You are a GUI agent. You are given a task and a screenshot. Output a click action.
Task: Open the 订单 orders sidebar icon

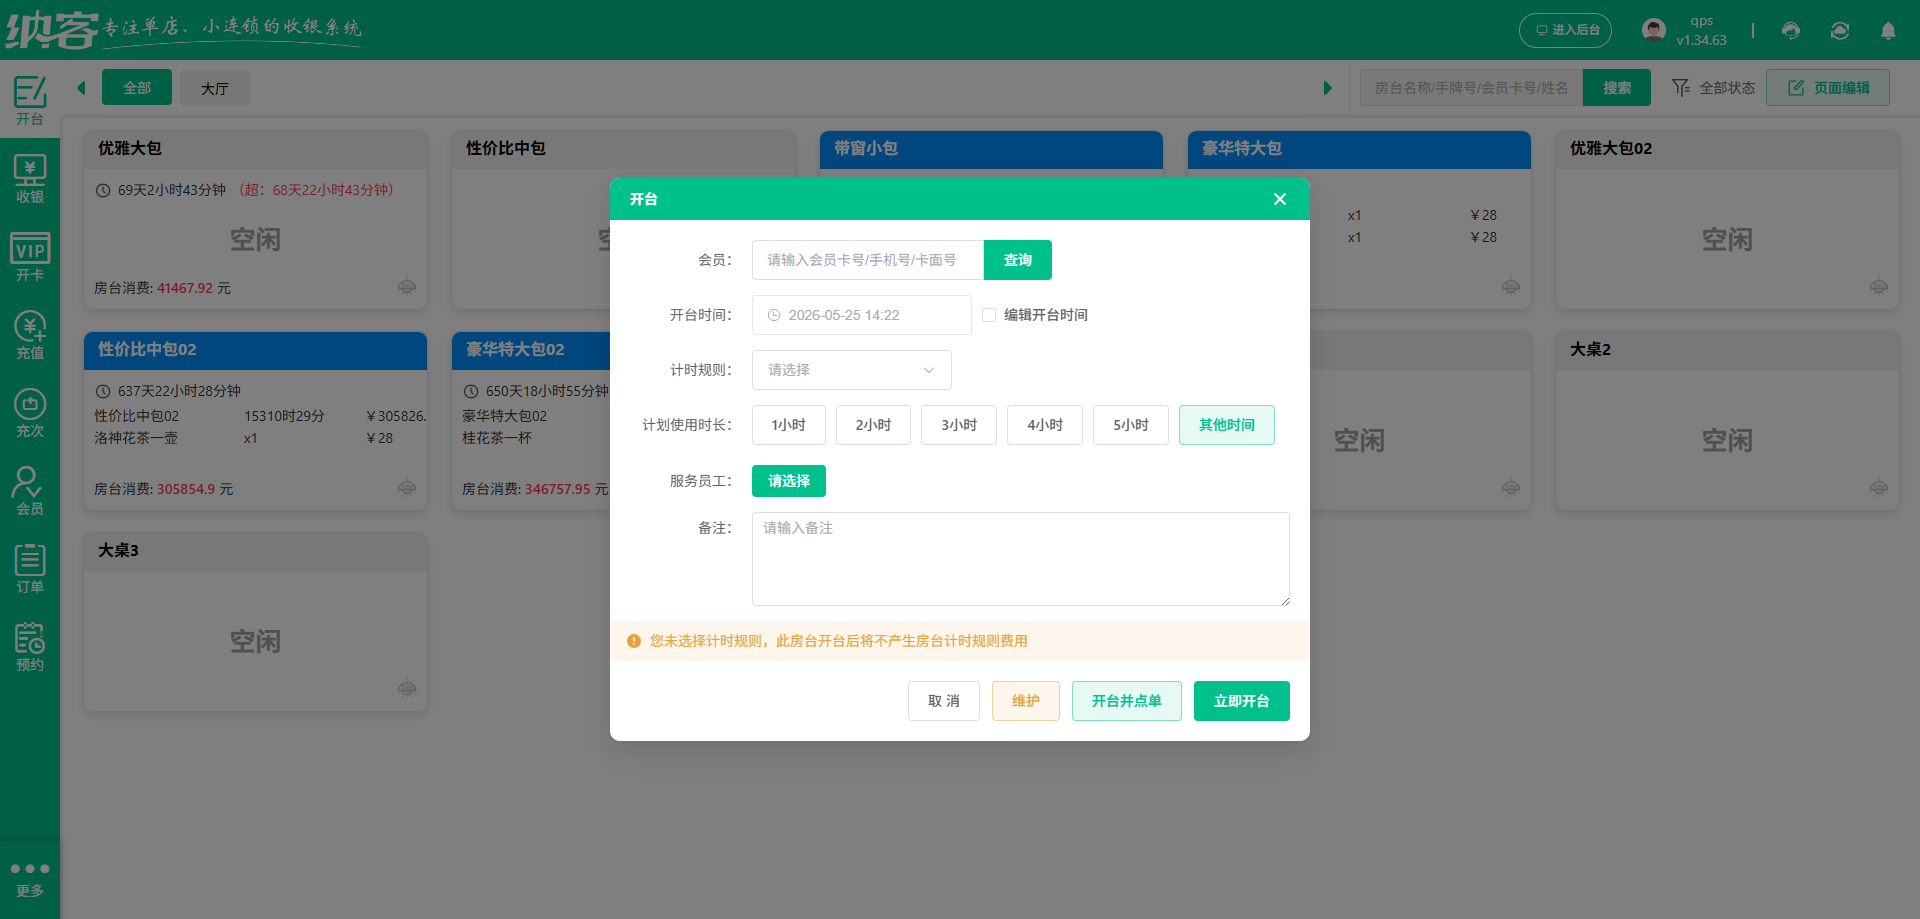30,569
